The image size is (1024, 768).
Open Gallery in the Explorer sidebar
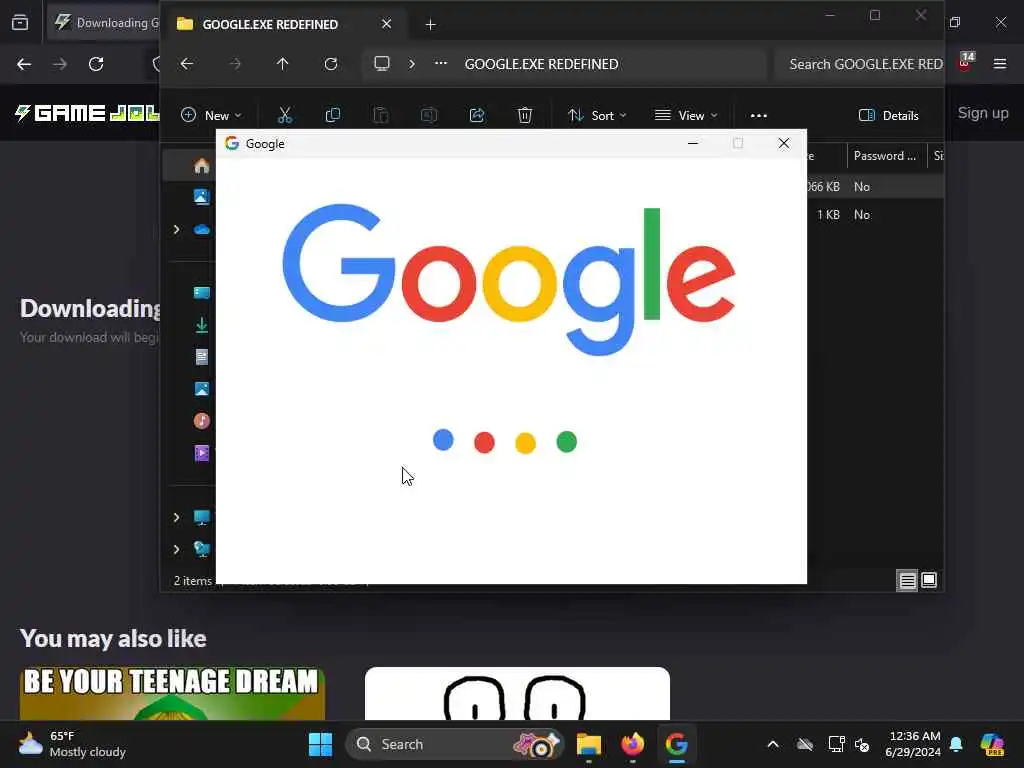click(x=201, y=196)
